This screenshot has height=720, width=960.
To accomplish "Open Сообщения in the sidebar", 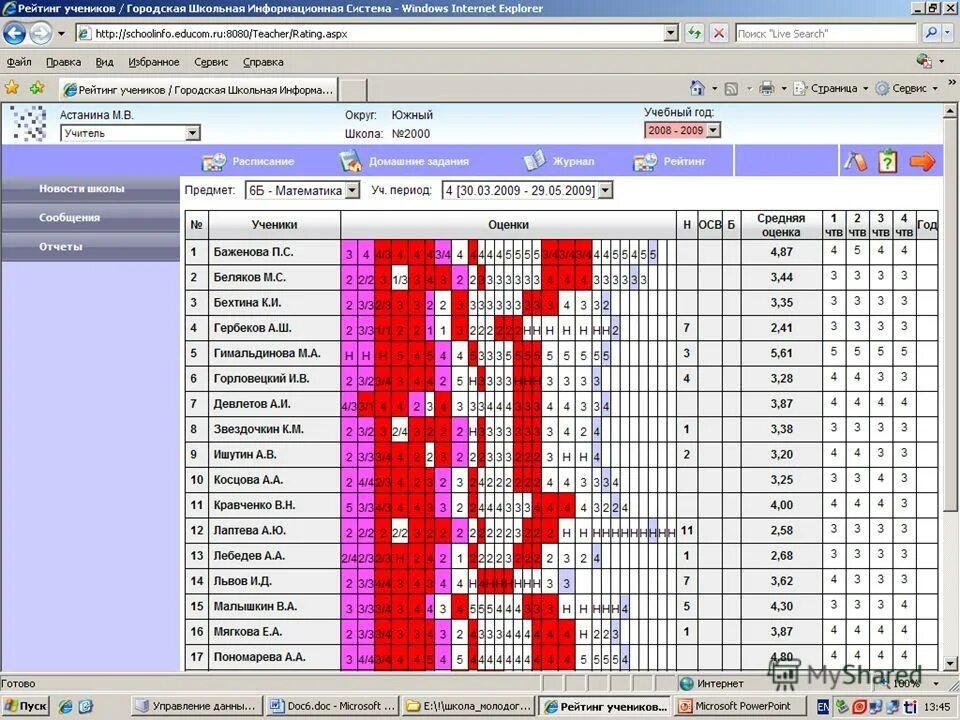I will tap(89, 217).
